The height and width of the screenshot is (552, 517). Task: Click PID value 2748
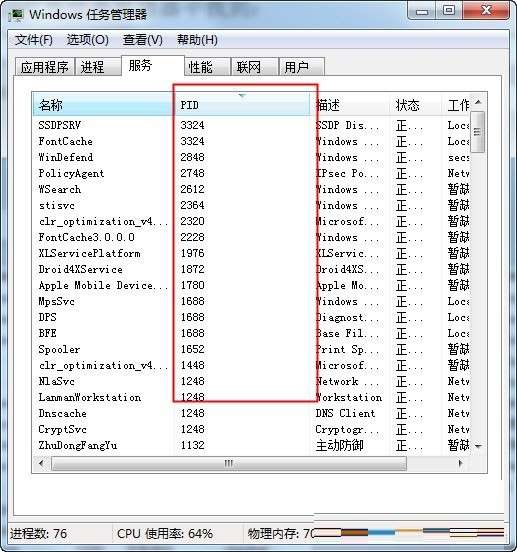coord(192,174)
